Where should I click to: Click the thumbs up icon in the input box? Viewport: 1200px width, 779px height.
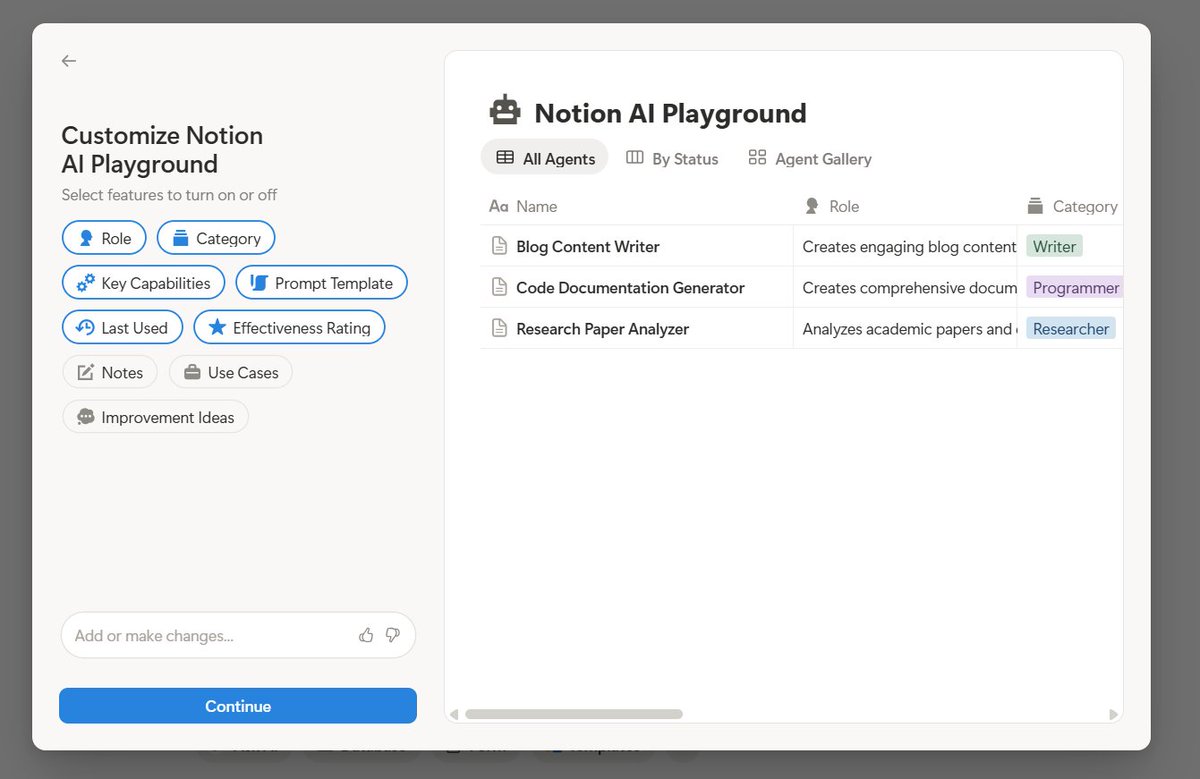[366, 635]
